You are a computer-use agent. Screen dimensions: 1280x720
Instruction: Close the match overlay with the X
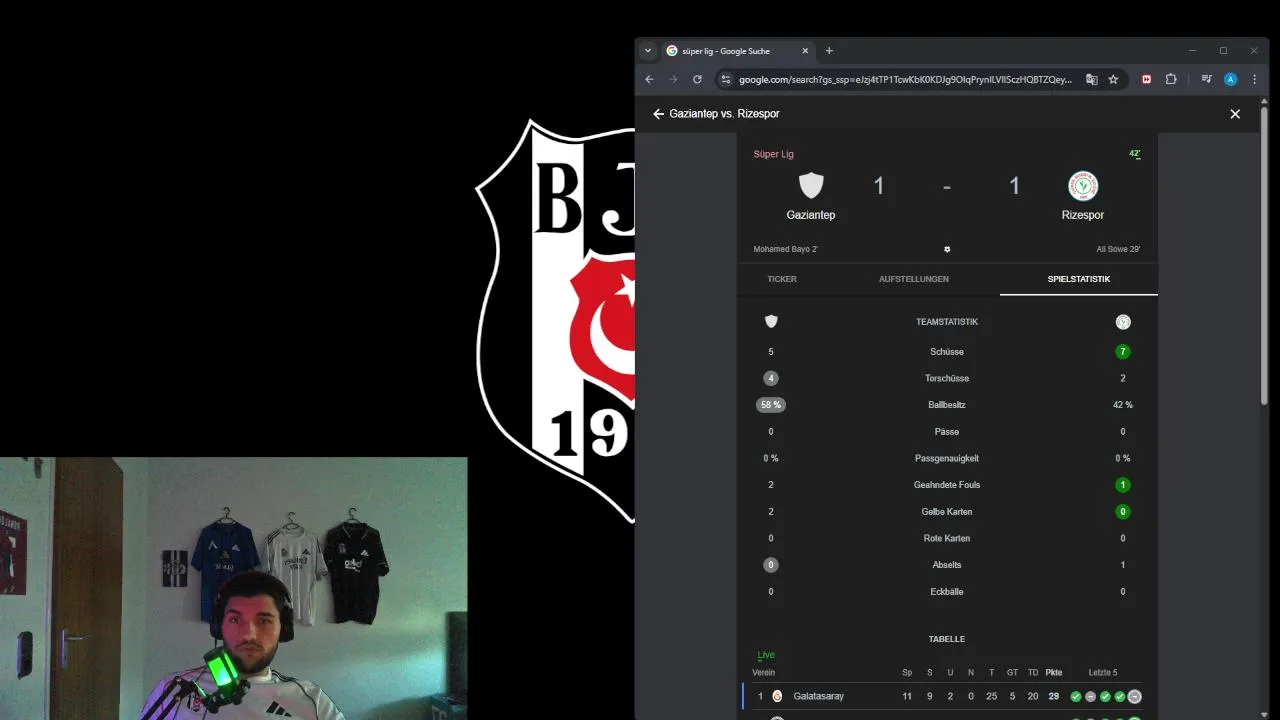1235,114
